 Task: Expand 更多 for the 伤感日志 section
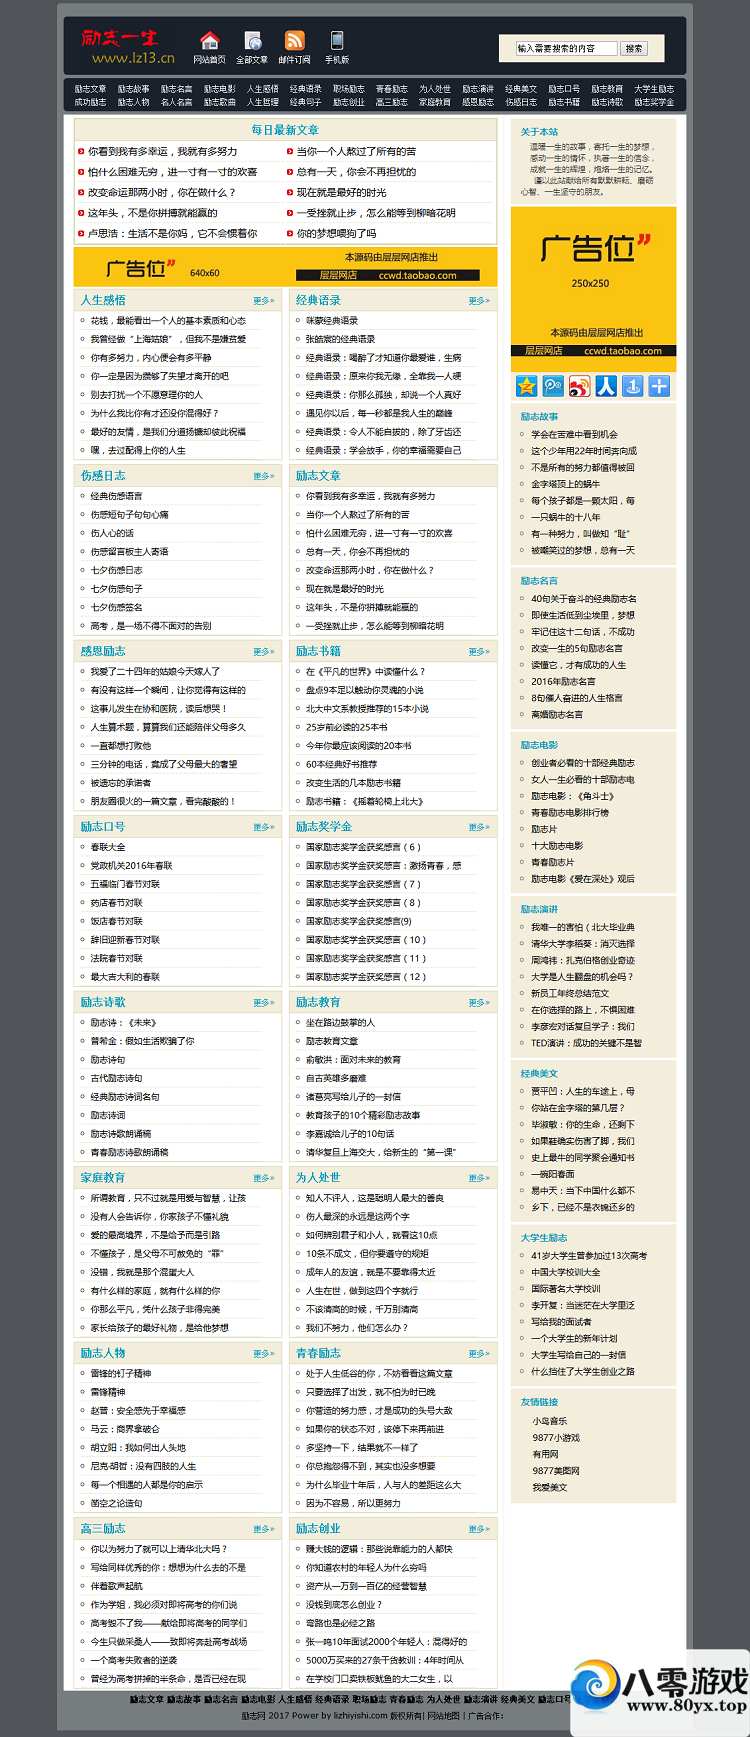coord(264,476)
